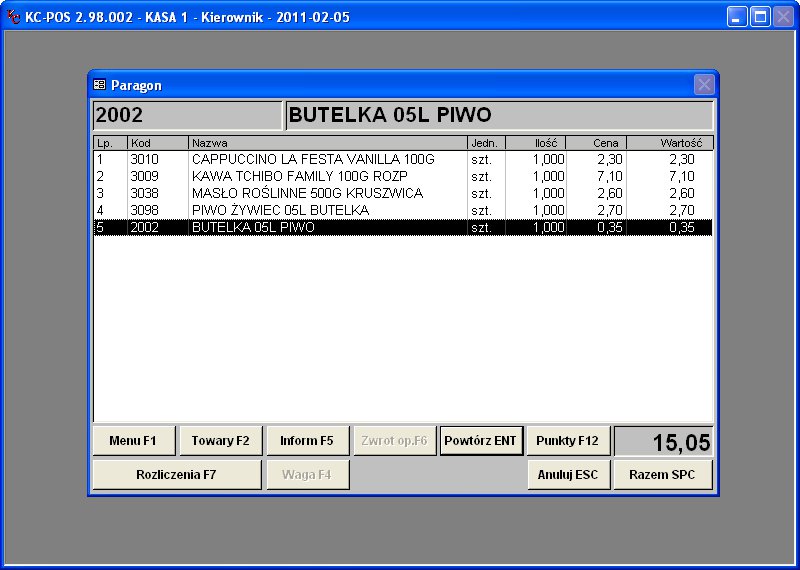The width and height of the screenshot is (800, 570).
Task: Click Powtórz ENT to repeat item
Action: coord(481,441)
